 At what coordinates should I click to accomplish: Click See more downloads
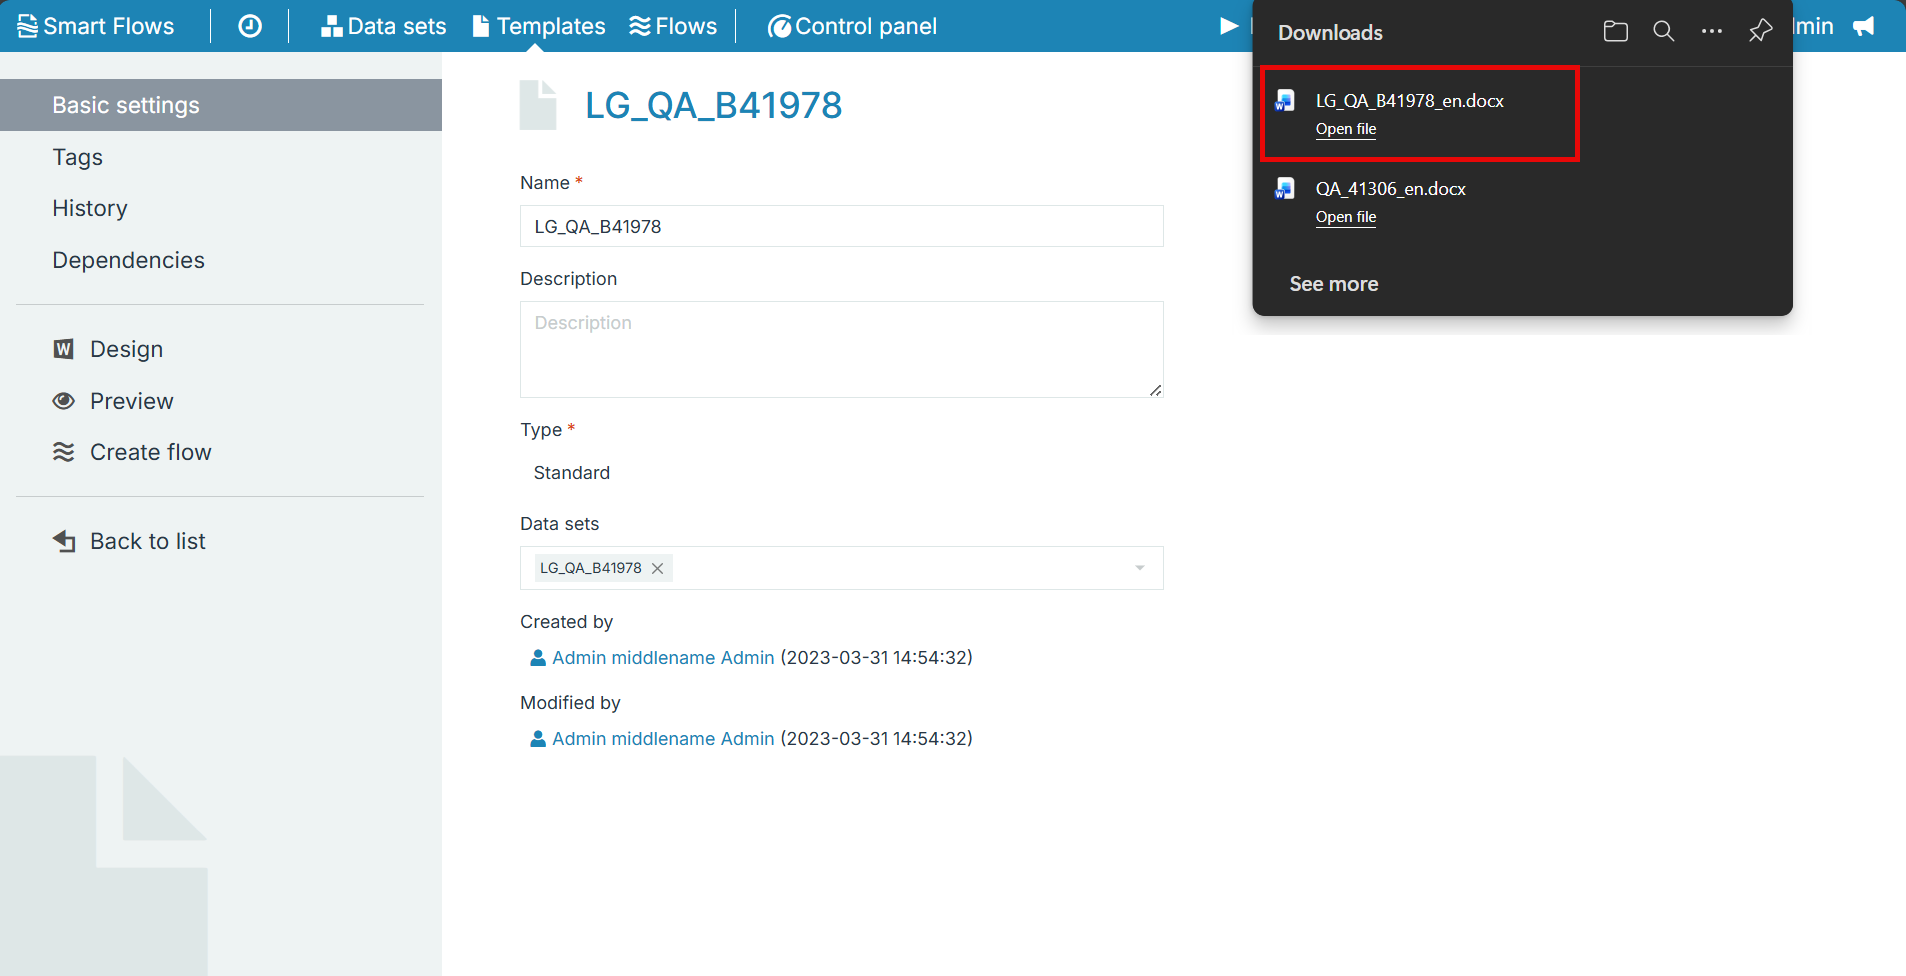(1333, 284)
